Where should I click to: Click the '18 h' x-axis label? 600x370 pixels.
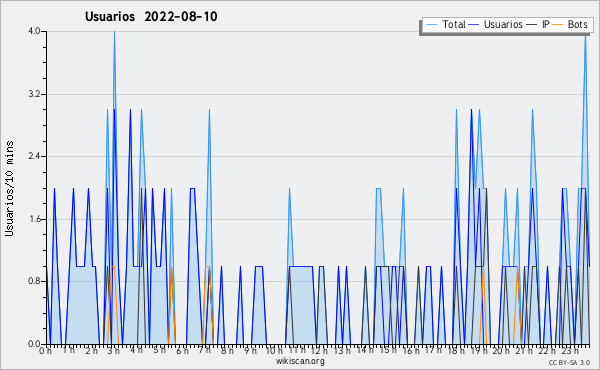[x=457, y=351]
